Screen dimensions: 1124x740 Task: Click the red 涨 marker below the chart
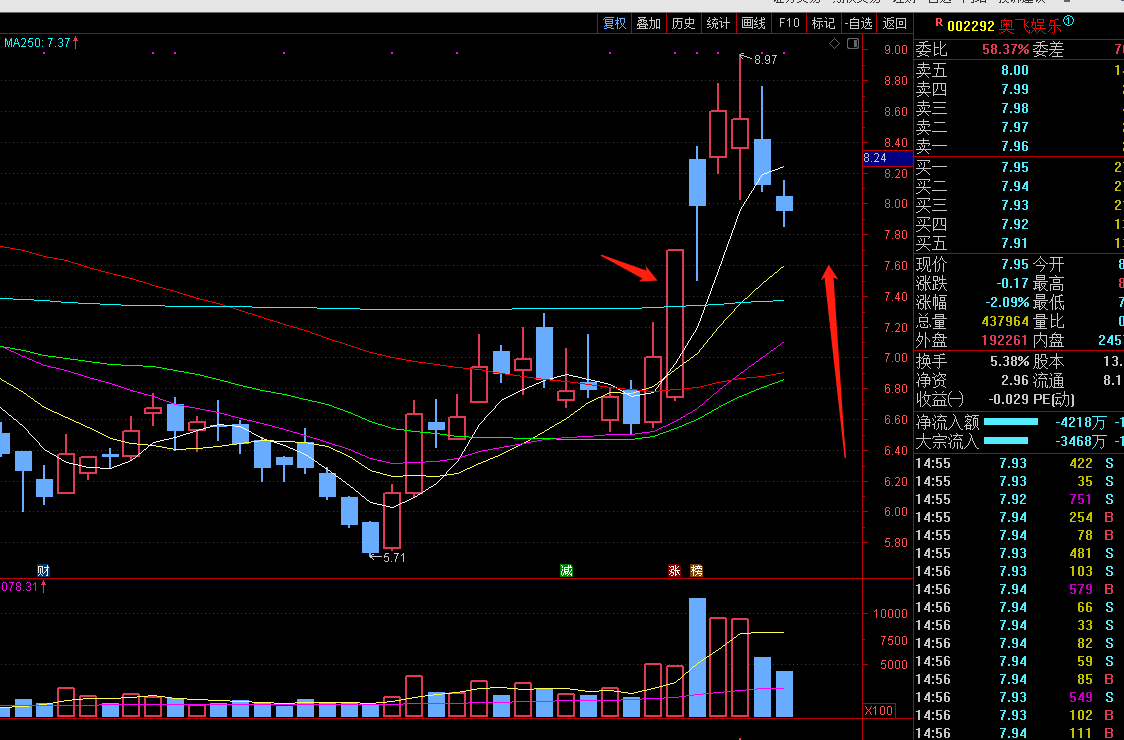[675, 570]
